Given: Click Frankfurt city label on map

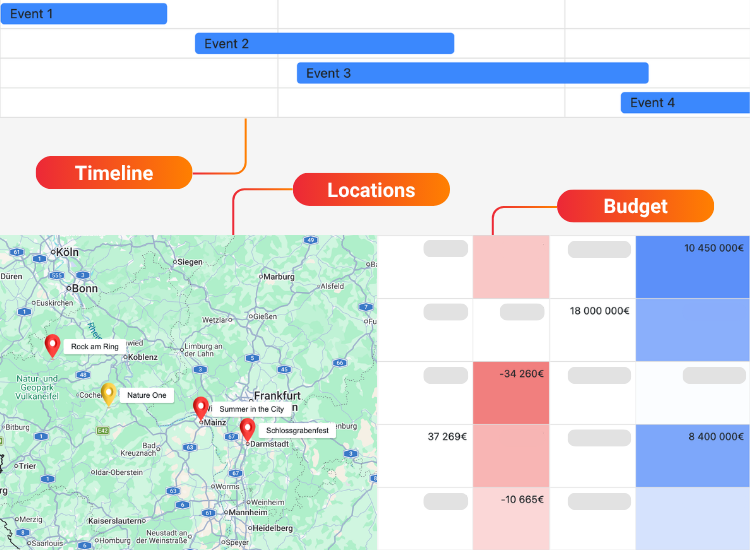Looking at the screenshot, I should pyautogui.click(x=277, y=396).
